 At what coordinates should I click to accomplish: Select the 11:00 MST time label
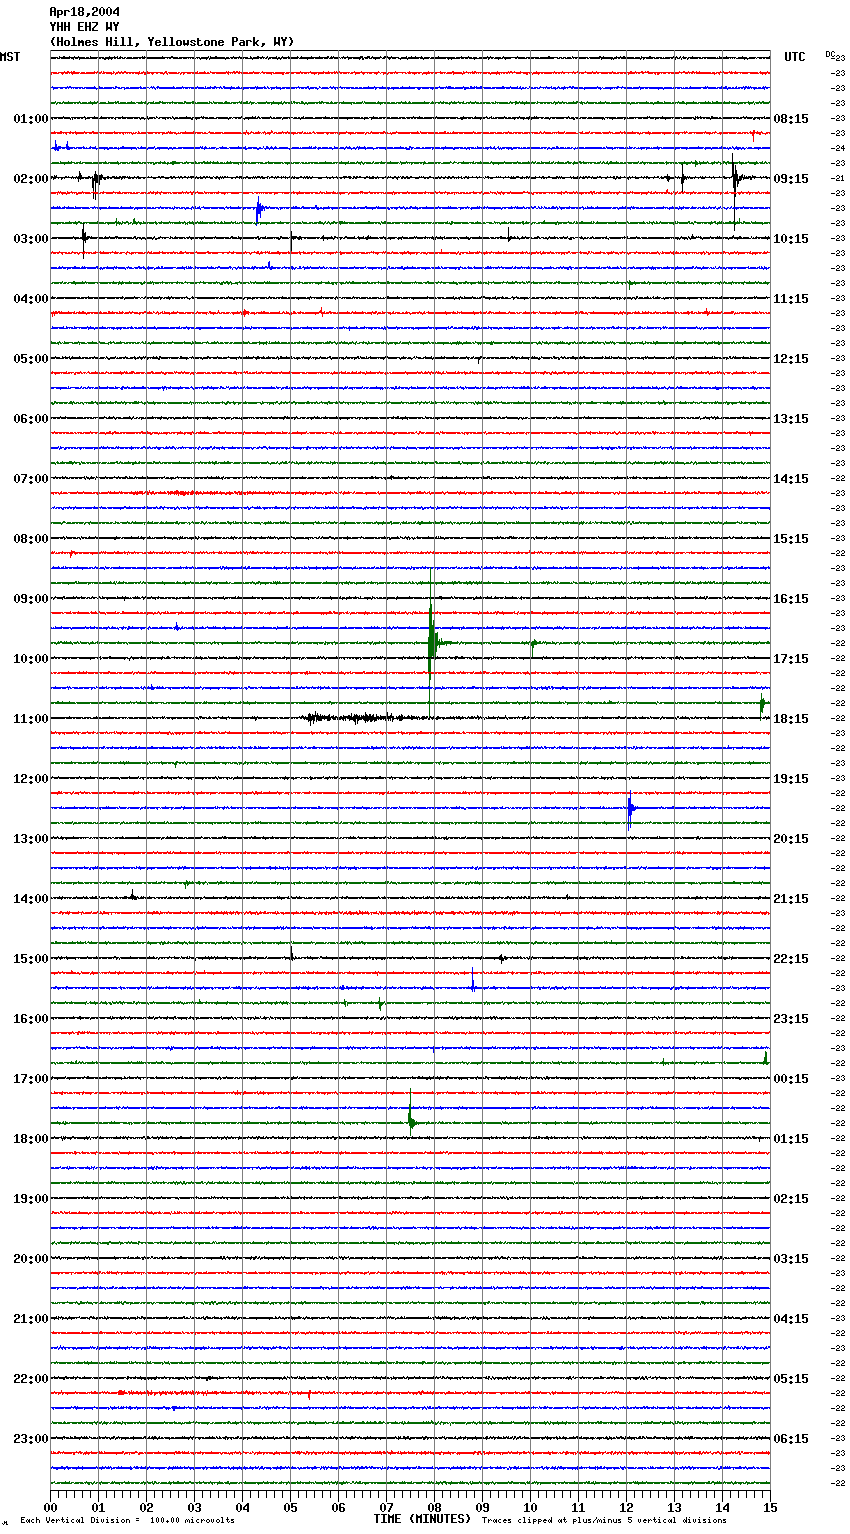[x=31, y=719]
